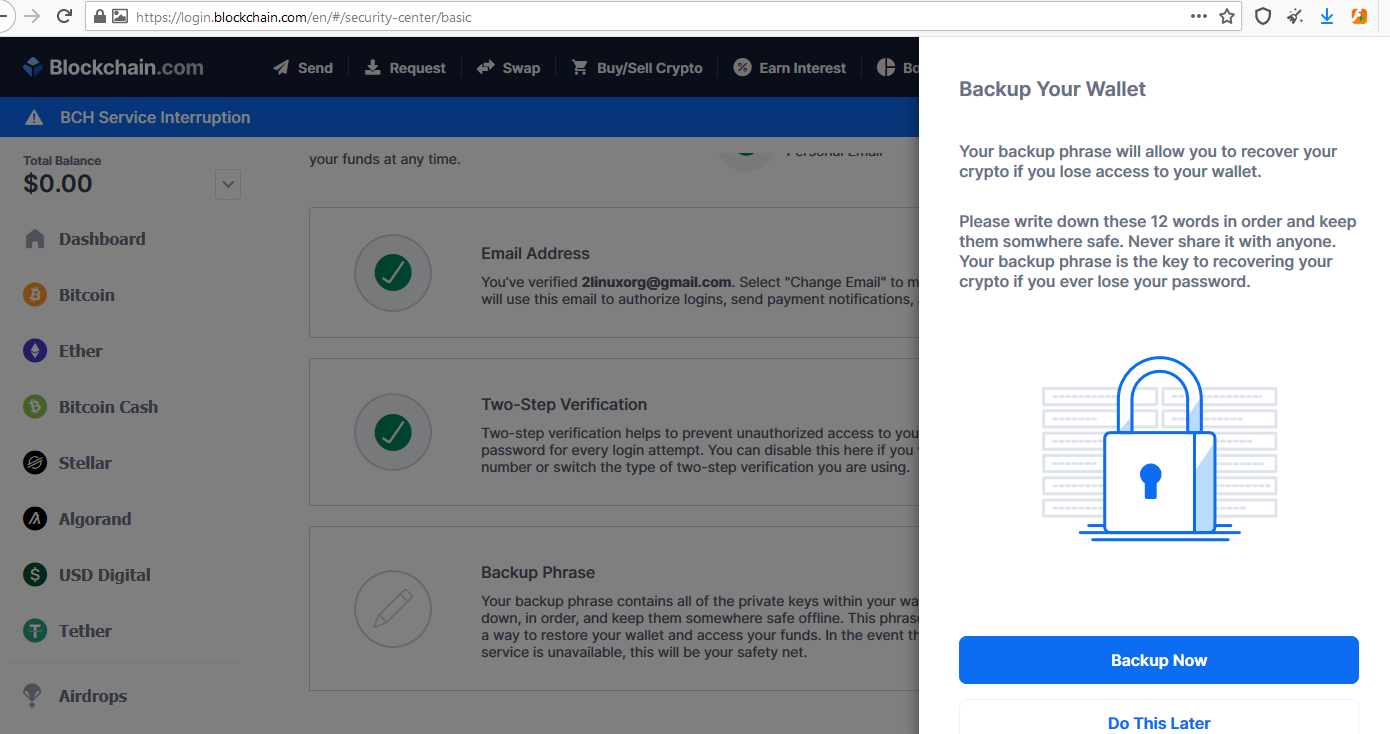
Task: Click the Ether coin icon
Action: (x=35, y=351)
